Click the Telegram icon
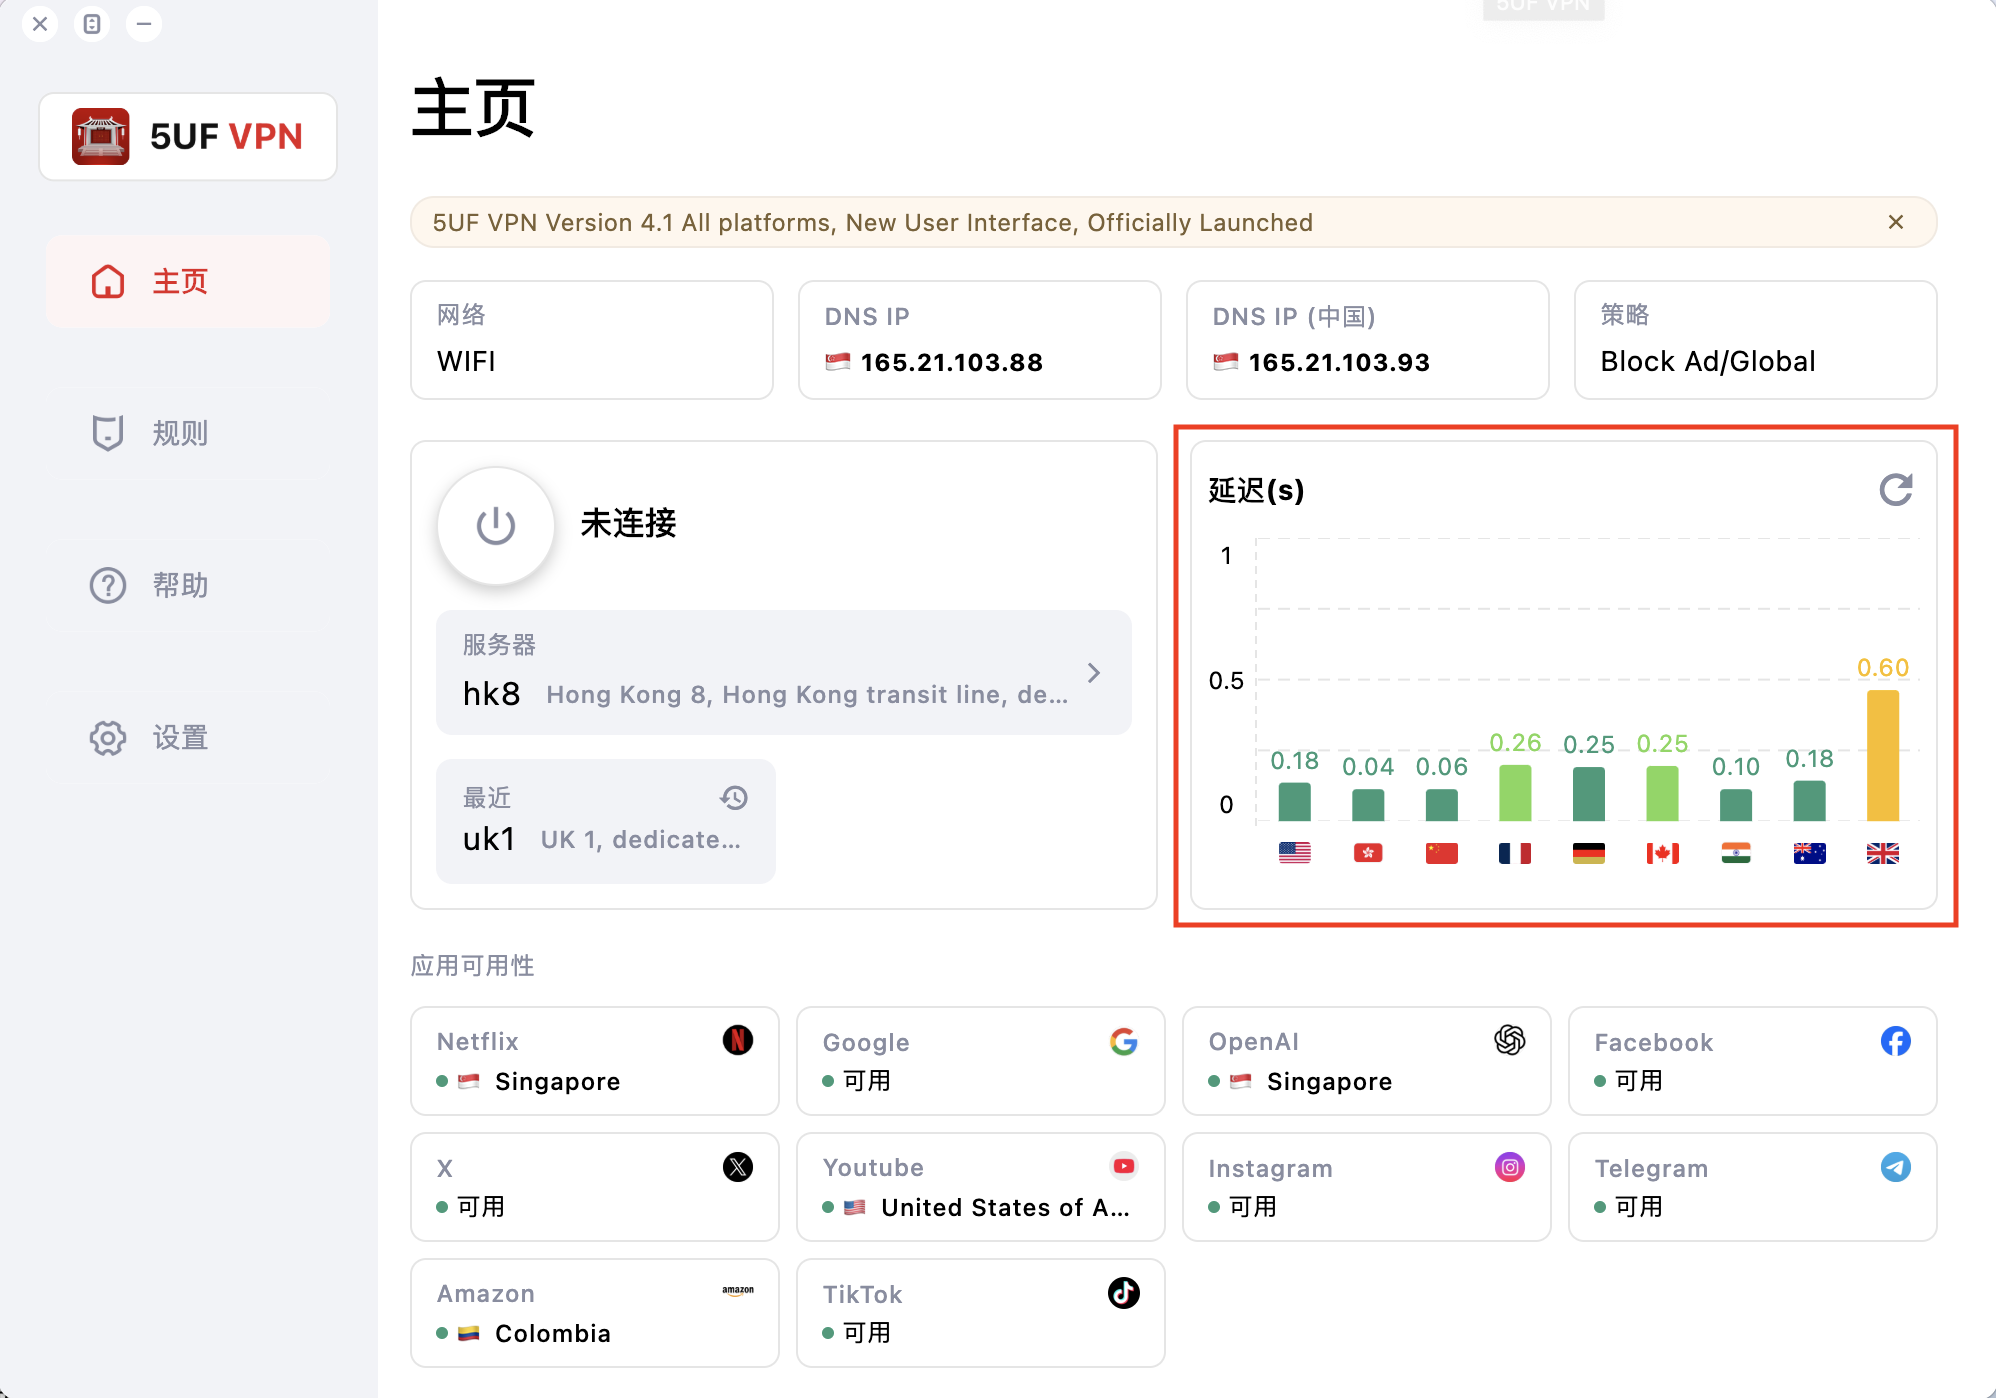 coord(1895,1167)
